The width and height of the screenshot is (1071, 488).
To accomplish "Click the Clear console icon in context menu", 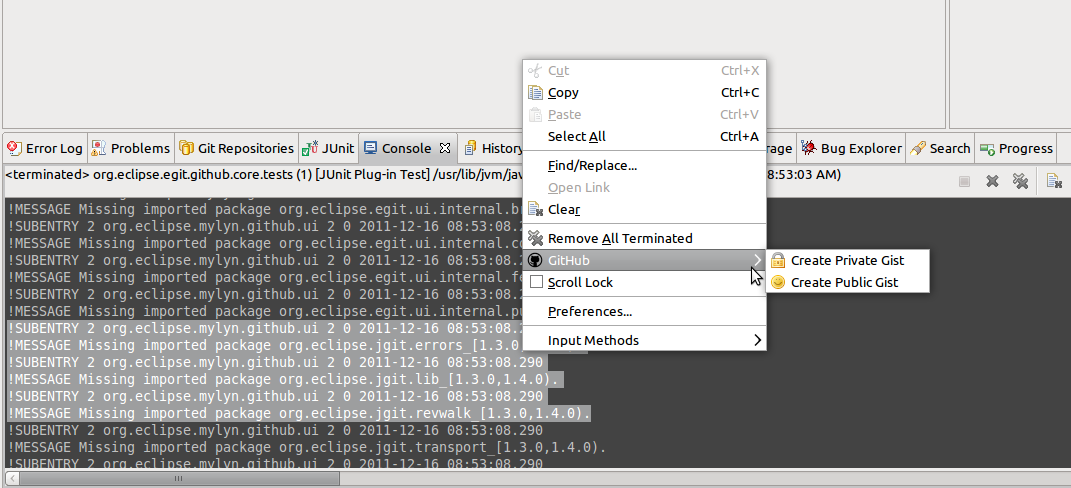I will pyautogui.click(x=536, y=209).
